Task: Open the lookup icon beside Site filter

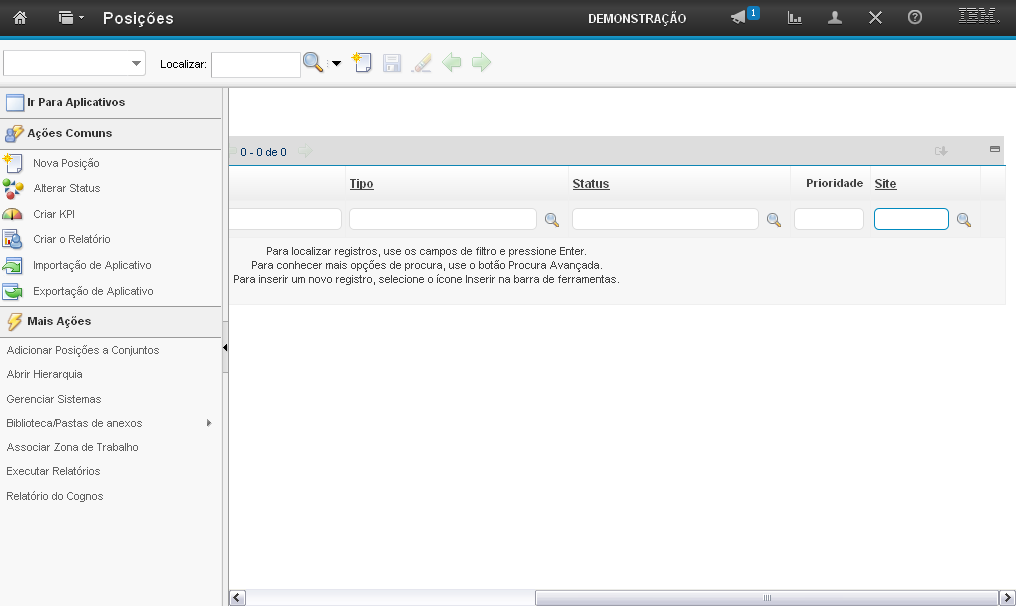Action: tap(964, 220)
